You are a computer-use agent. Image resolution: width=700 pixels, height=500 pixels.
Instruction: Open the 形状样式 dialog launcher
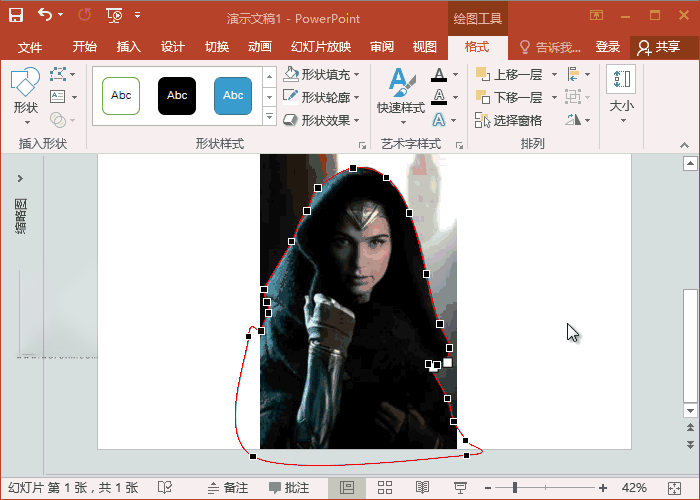362,146
